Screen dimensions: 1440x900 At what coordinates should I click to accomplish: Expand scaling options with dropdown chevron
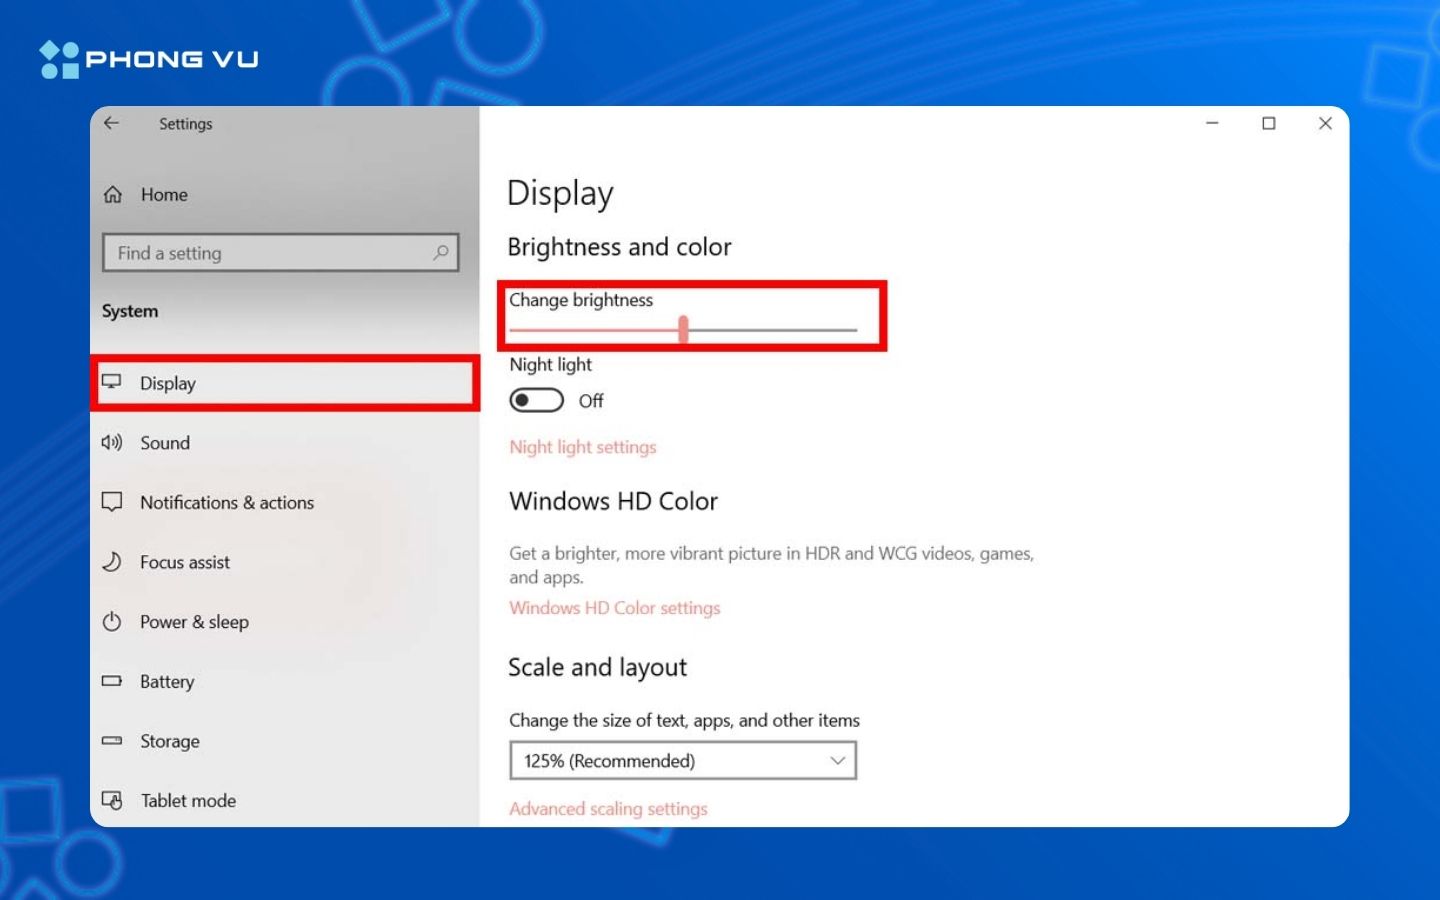click(838, 761)
